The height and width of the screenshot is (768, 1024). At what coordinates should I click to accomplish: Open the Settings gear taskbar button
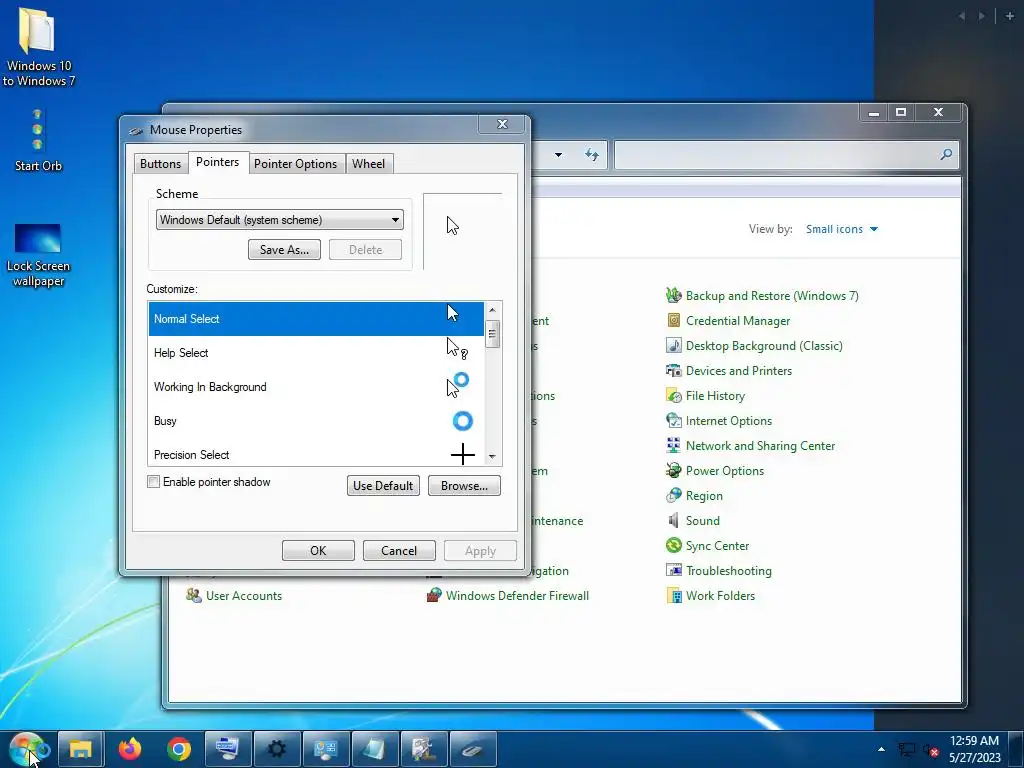tap(277, 748)
